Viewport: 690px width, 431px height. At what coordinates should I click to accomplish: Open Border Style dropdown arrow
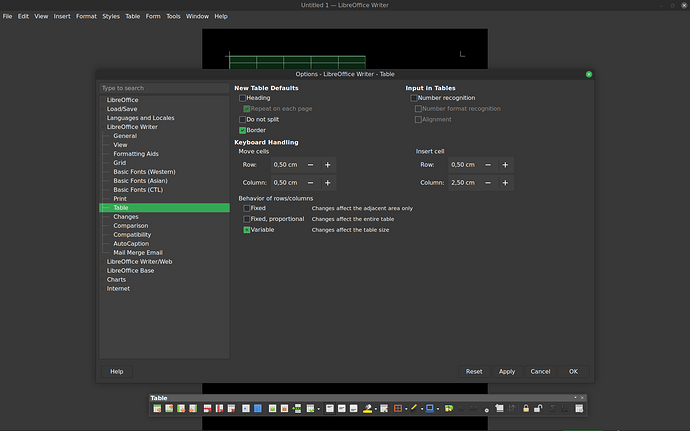click(422, 409)
